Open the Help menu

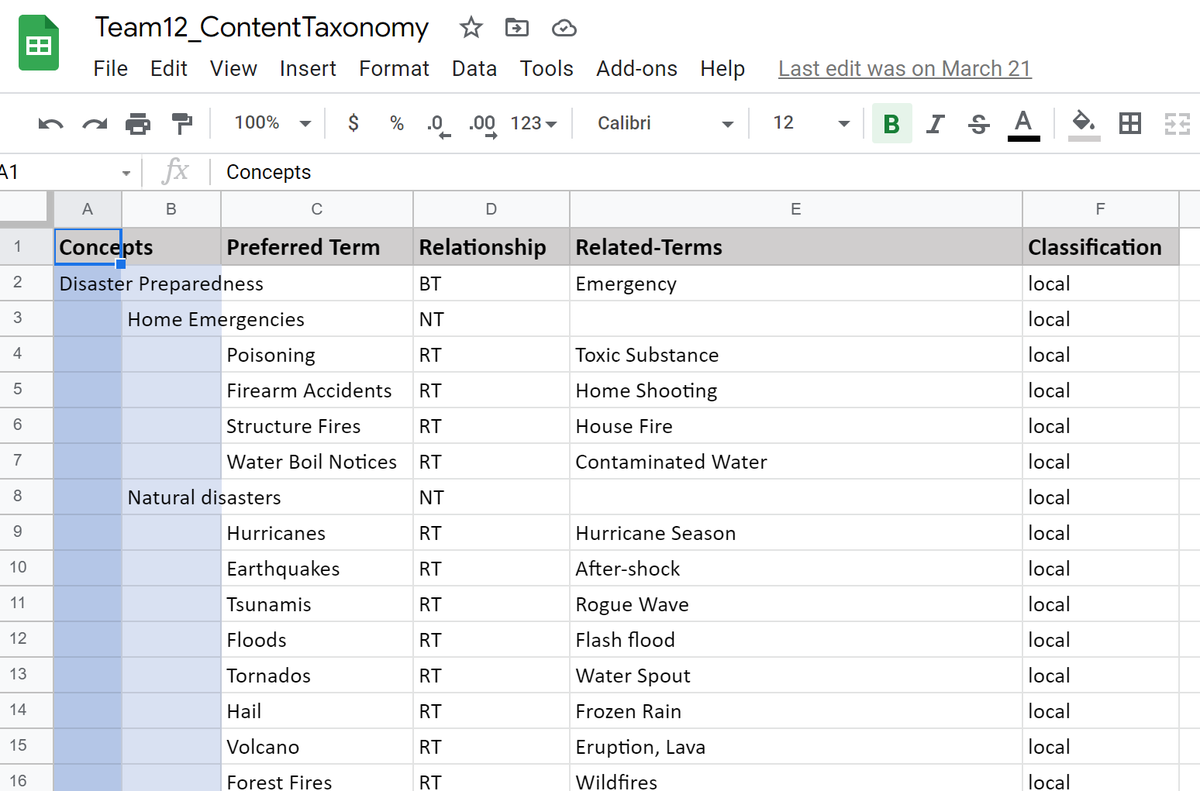(x=722, y=69)
